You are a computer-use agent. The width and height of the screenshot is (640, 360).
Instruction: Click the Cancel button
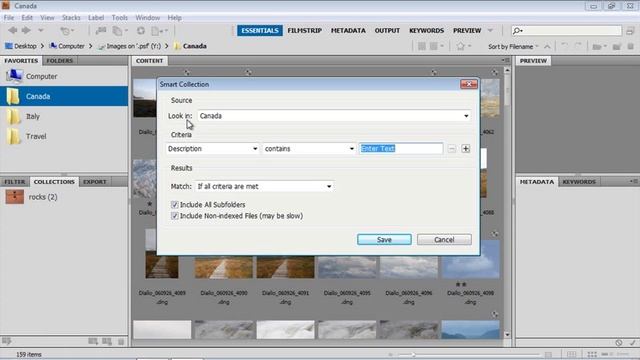click(x=444, y=240)
